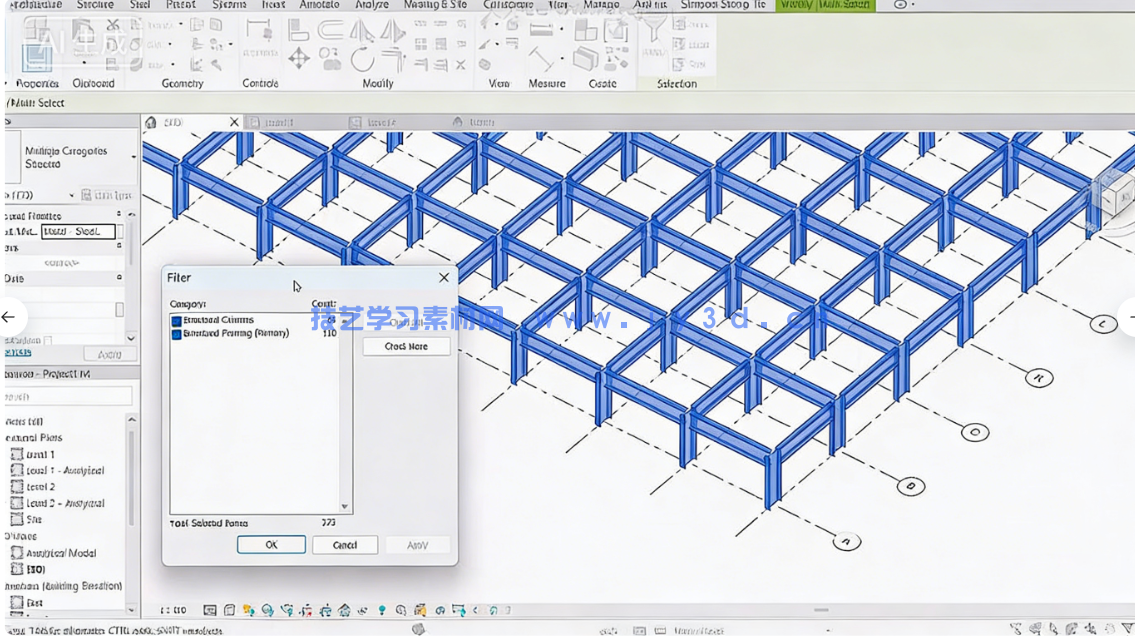Click the Move tool in the Modify panel
The height and width of the screenshot is (636, 1135).
[299, 59]
